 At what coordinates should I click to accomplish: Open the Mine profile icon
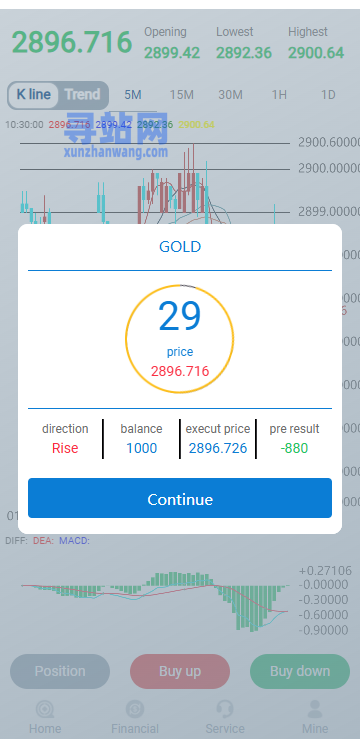point(315,709)
